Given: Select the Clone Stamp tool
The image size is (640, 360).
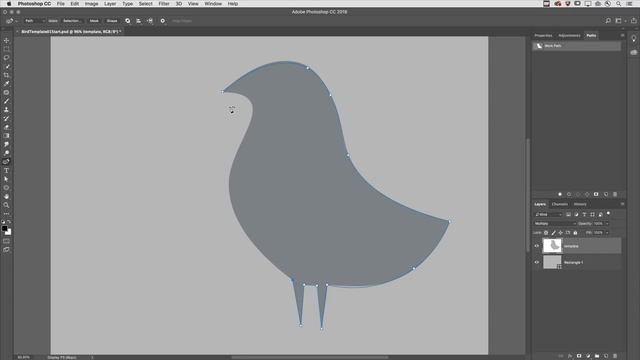Looking at the screenshot, I should tap(6, 110).
